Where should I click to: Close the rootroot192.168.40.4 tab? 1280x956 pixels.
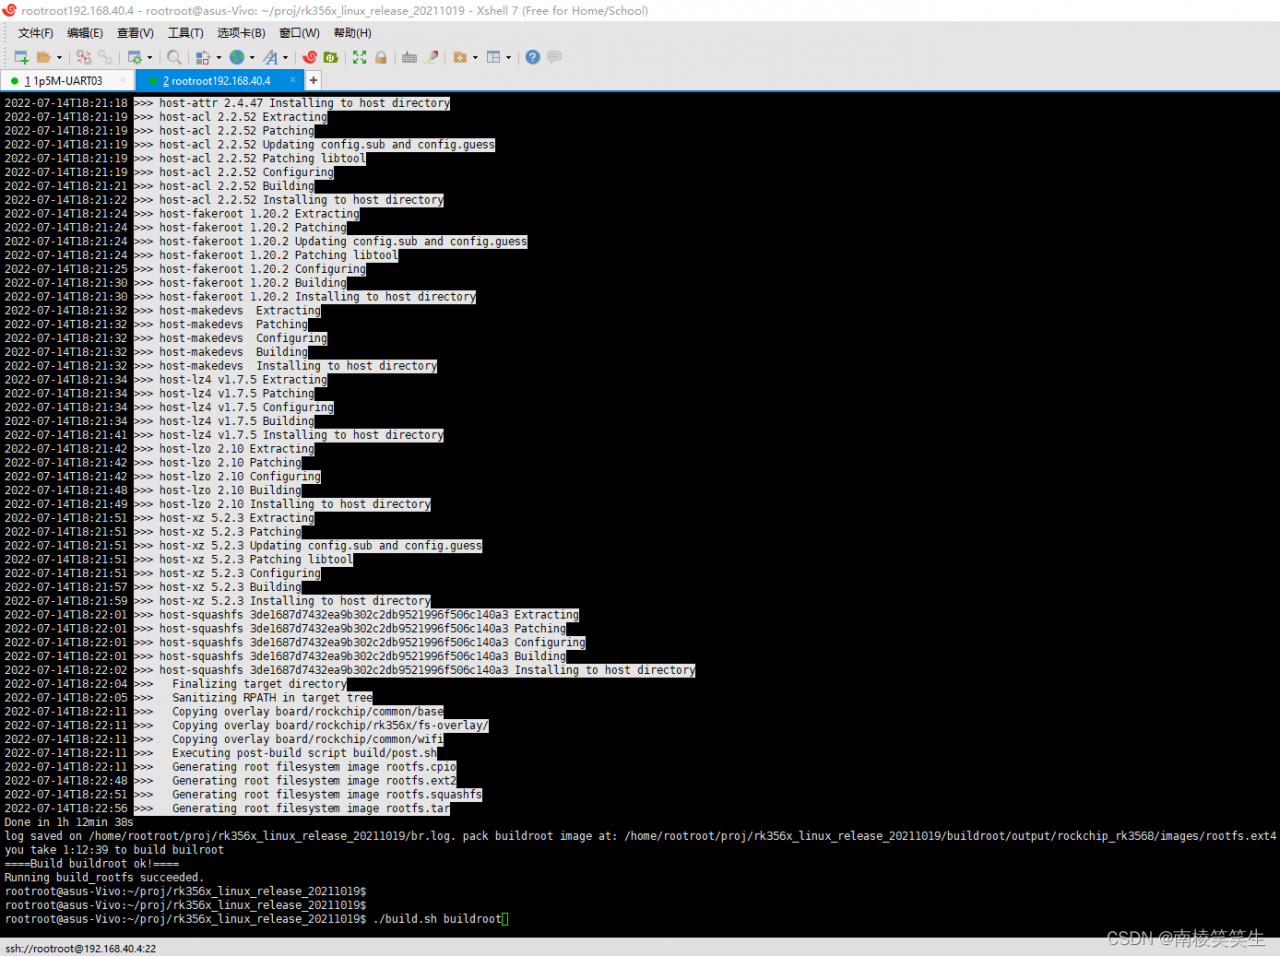tap(292, 80)
